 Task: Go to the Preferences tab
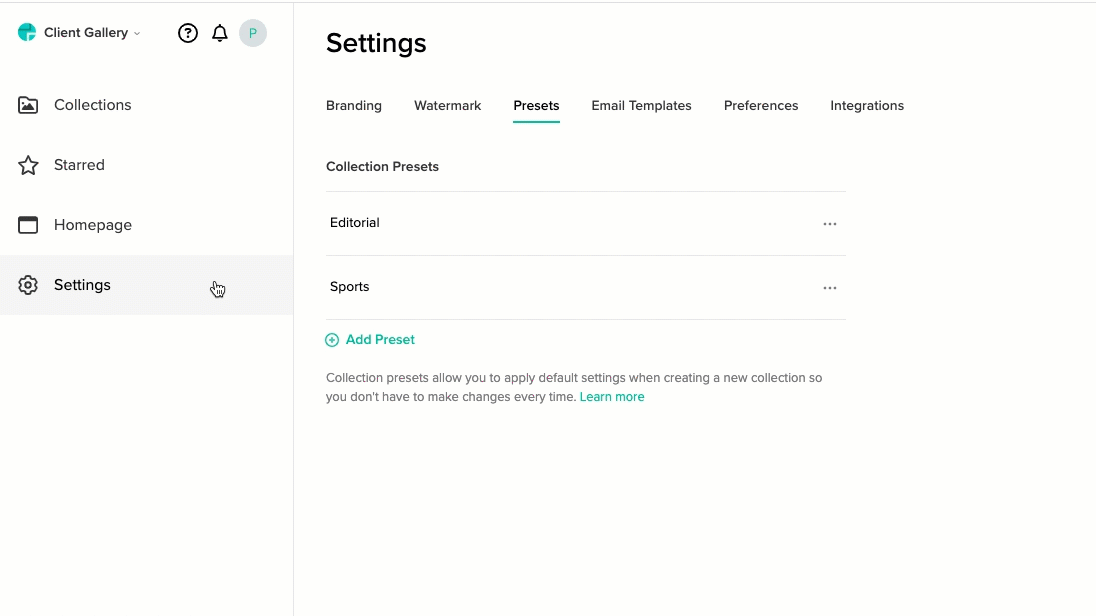(761, 106)
